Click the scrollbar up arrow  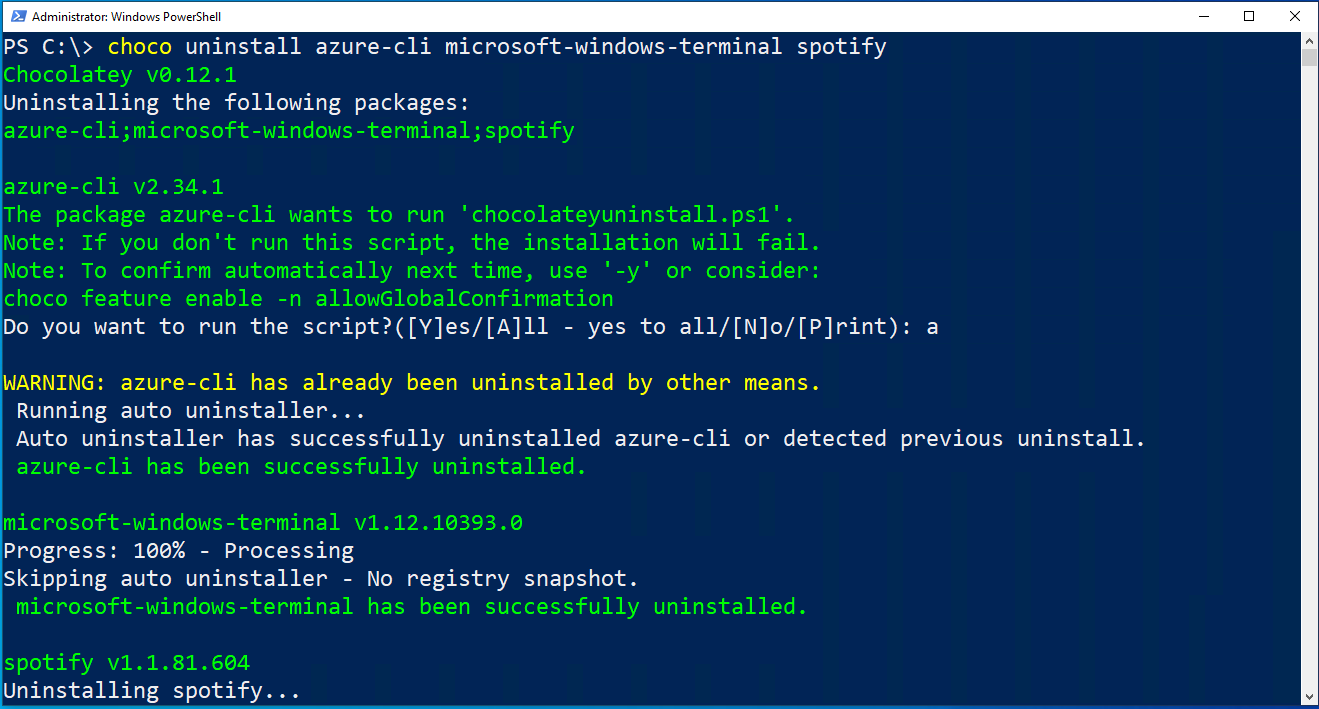click(x=1310, y=40)
